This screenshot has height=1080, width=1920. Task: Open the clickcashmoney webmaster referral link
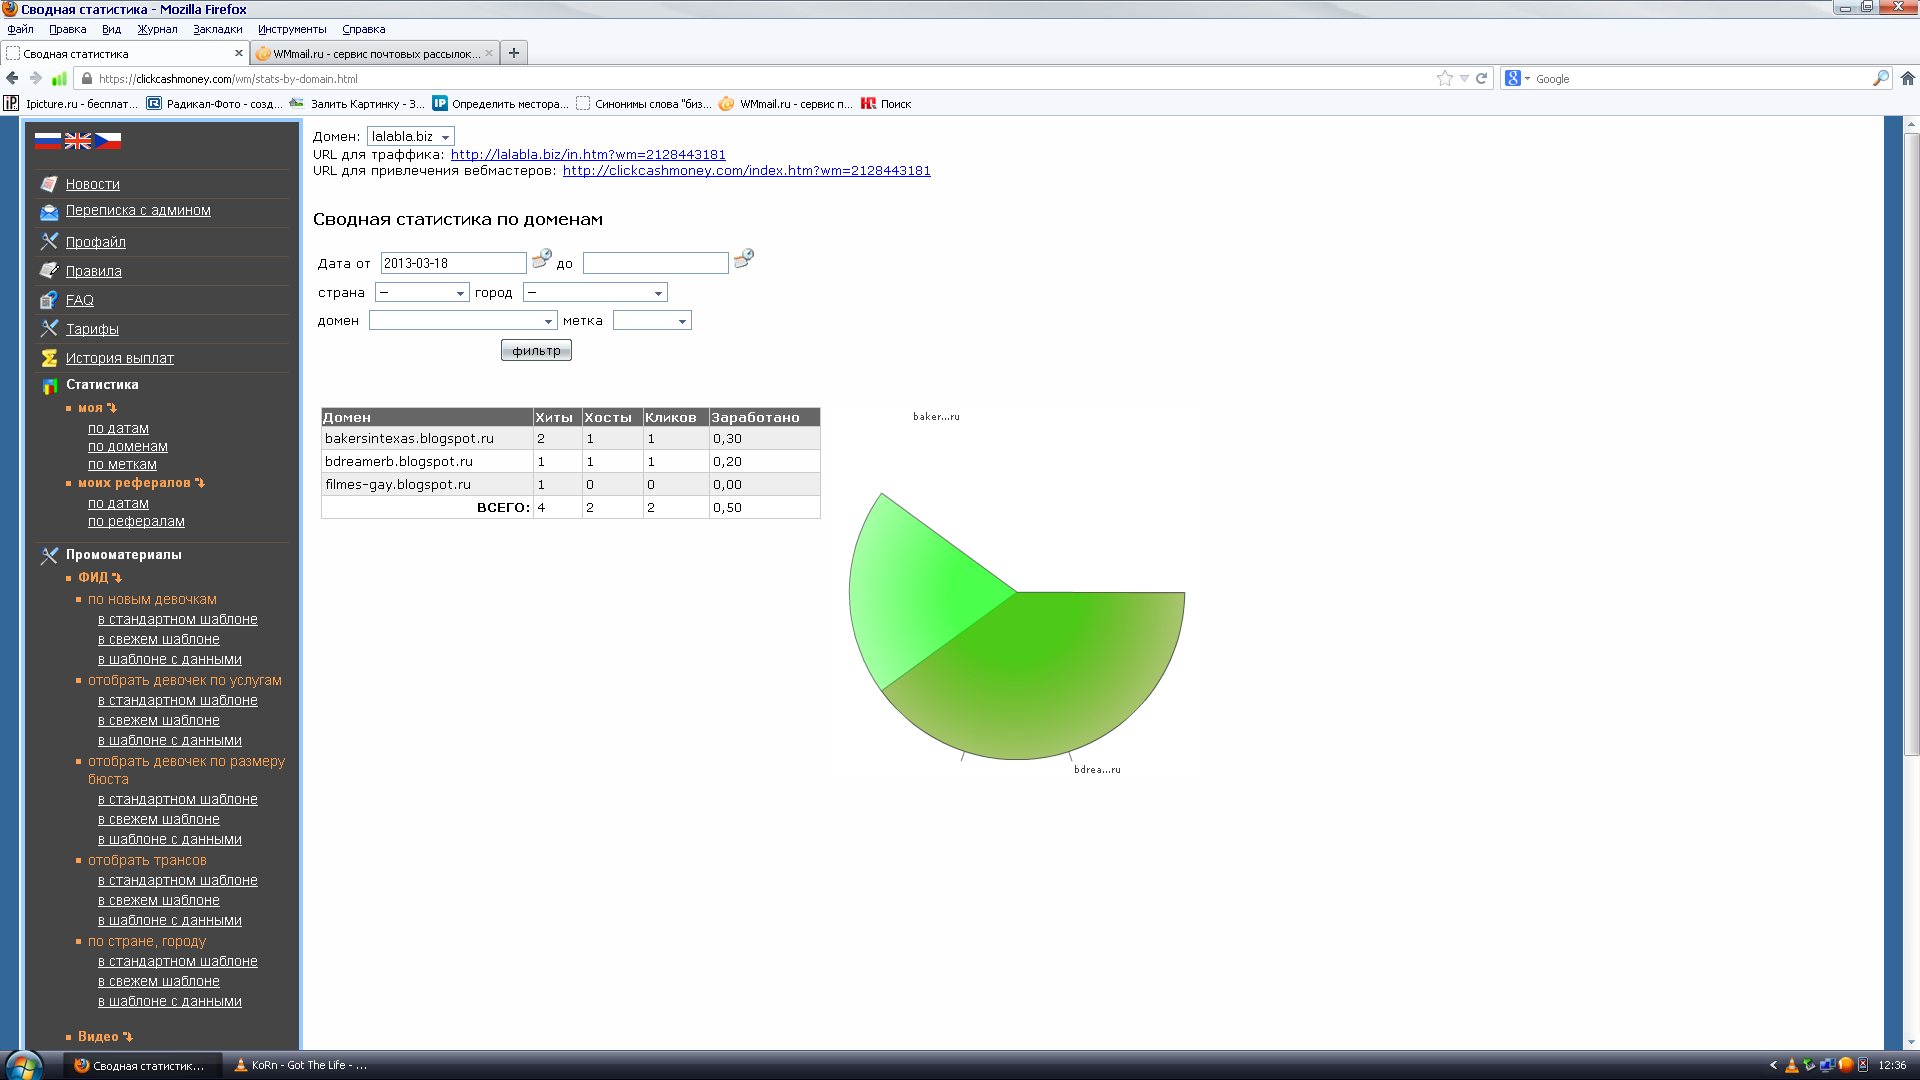pos(746,170)
